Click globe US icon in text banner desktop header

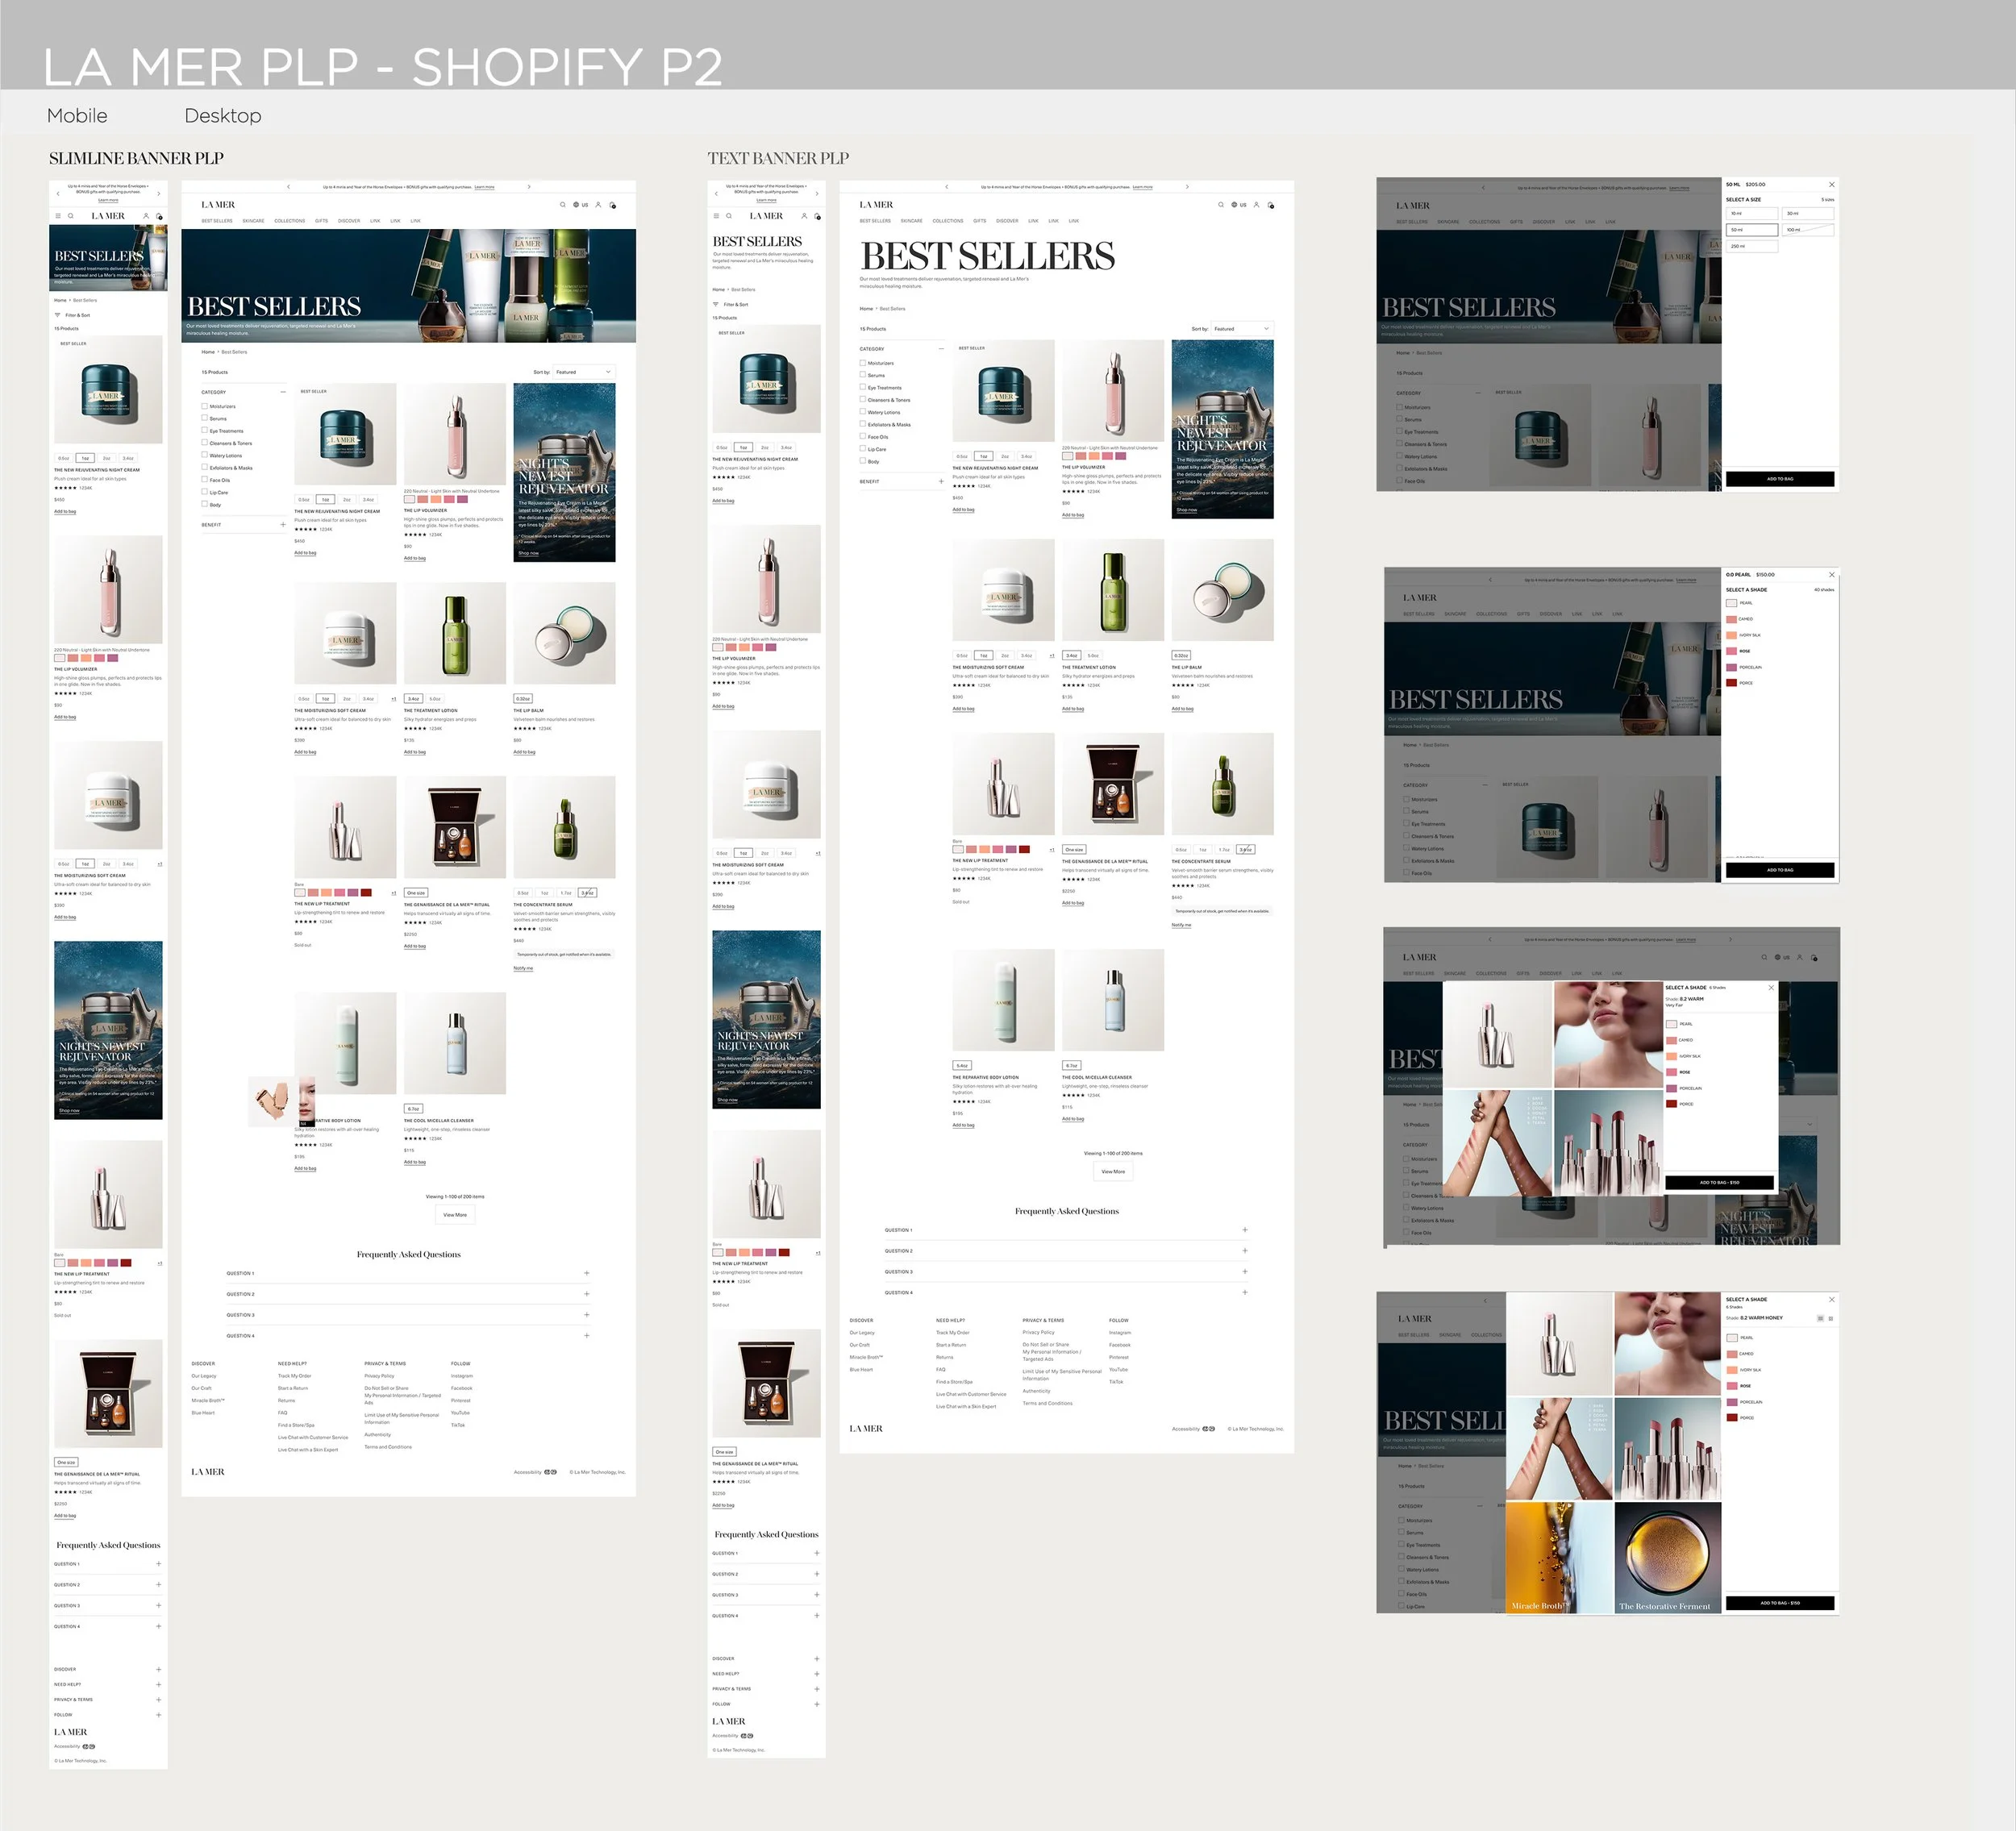point(1238,205)
